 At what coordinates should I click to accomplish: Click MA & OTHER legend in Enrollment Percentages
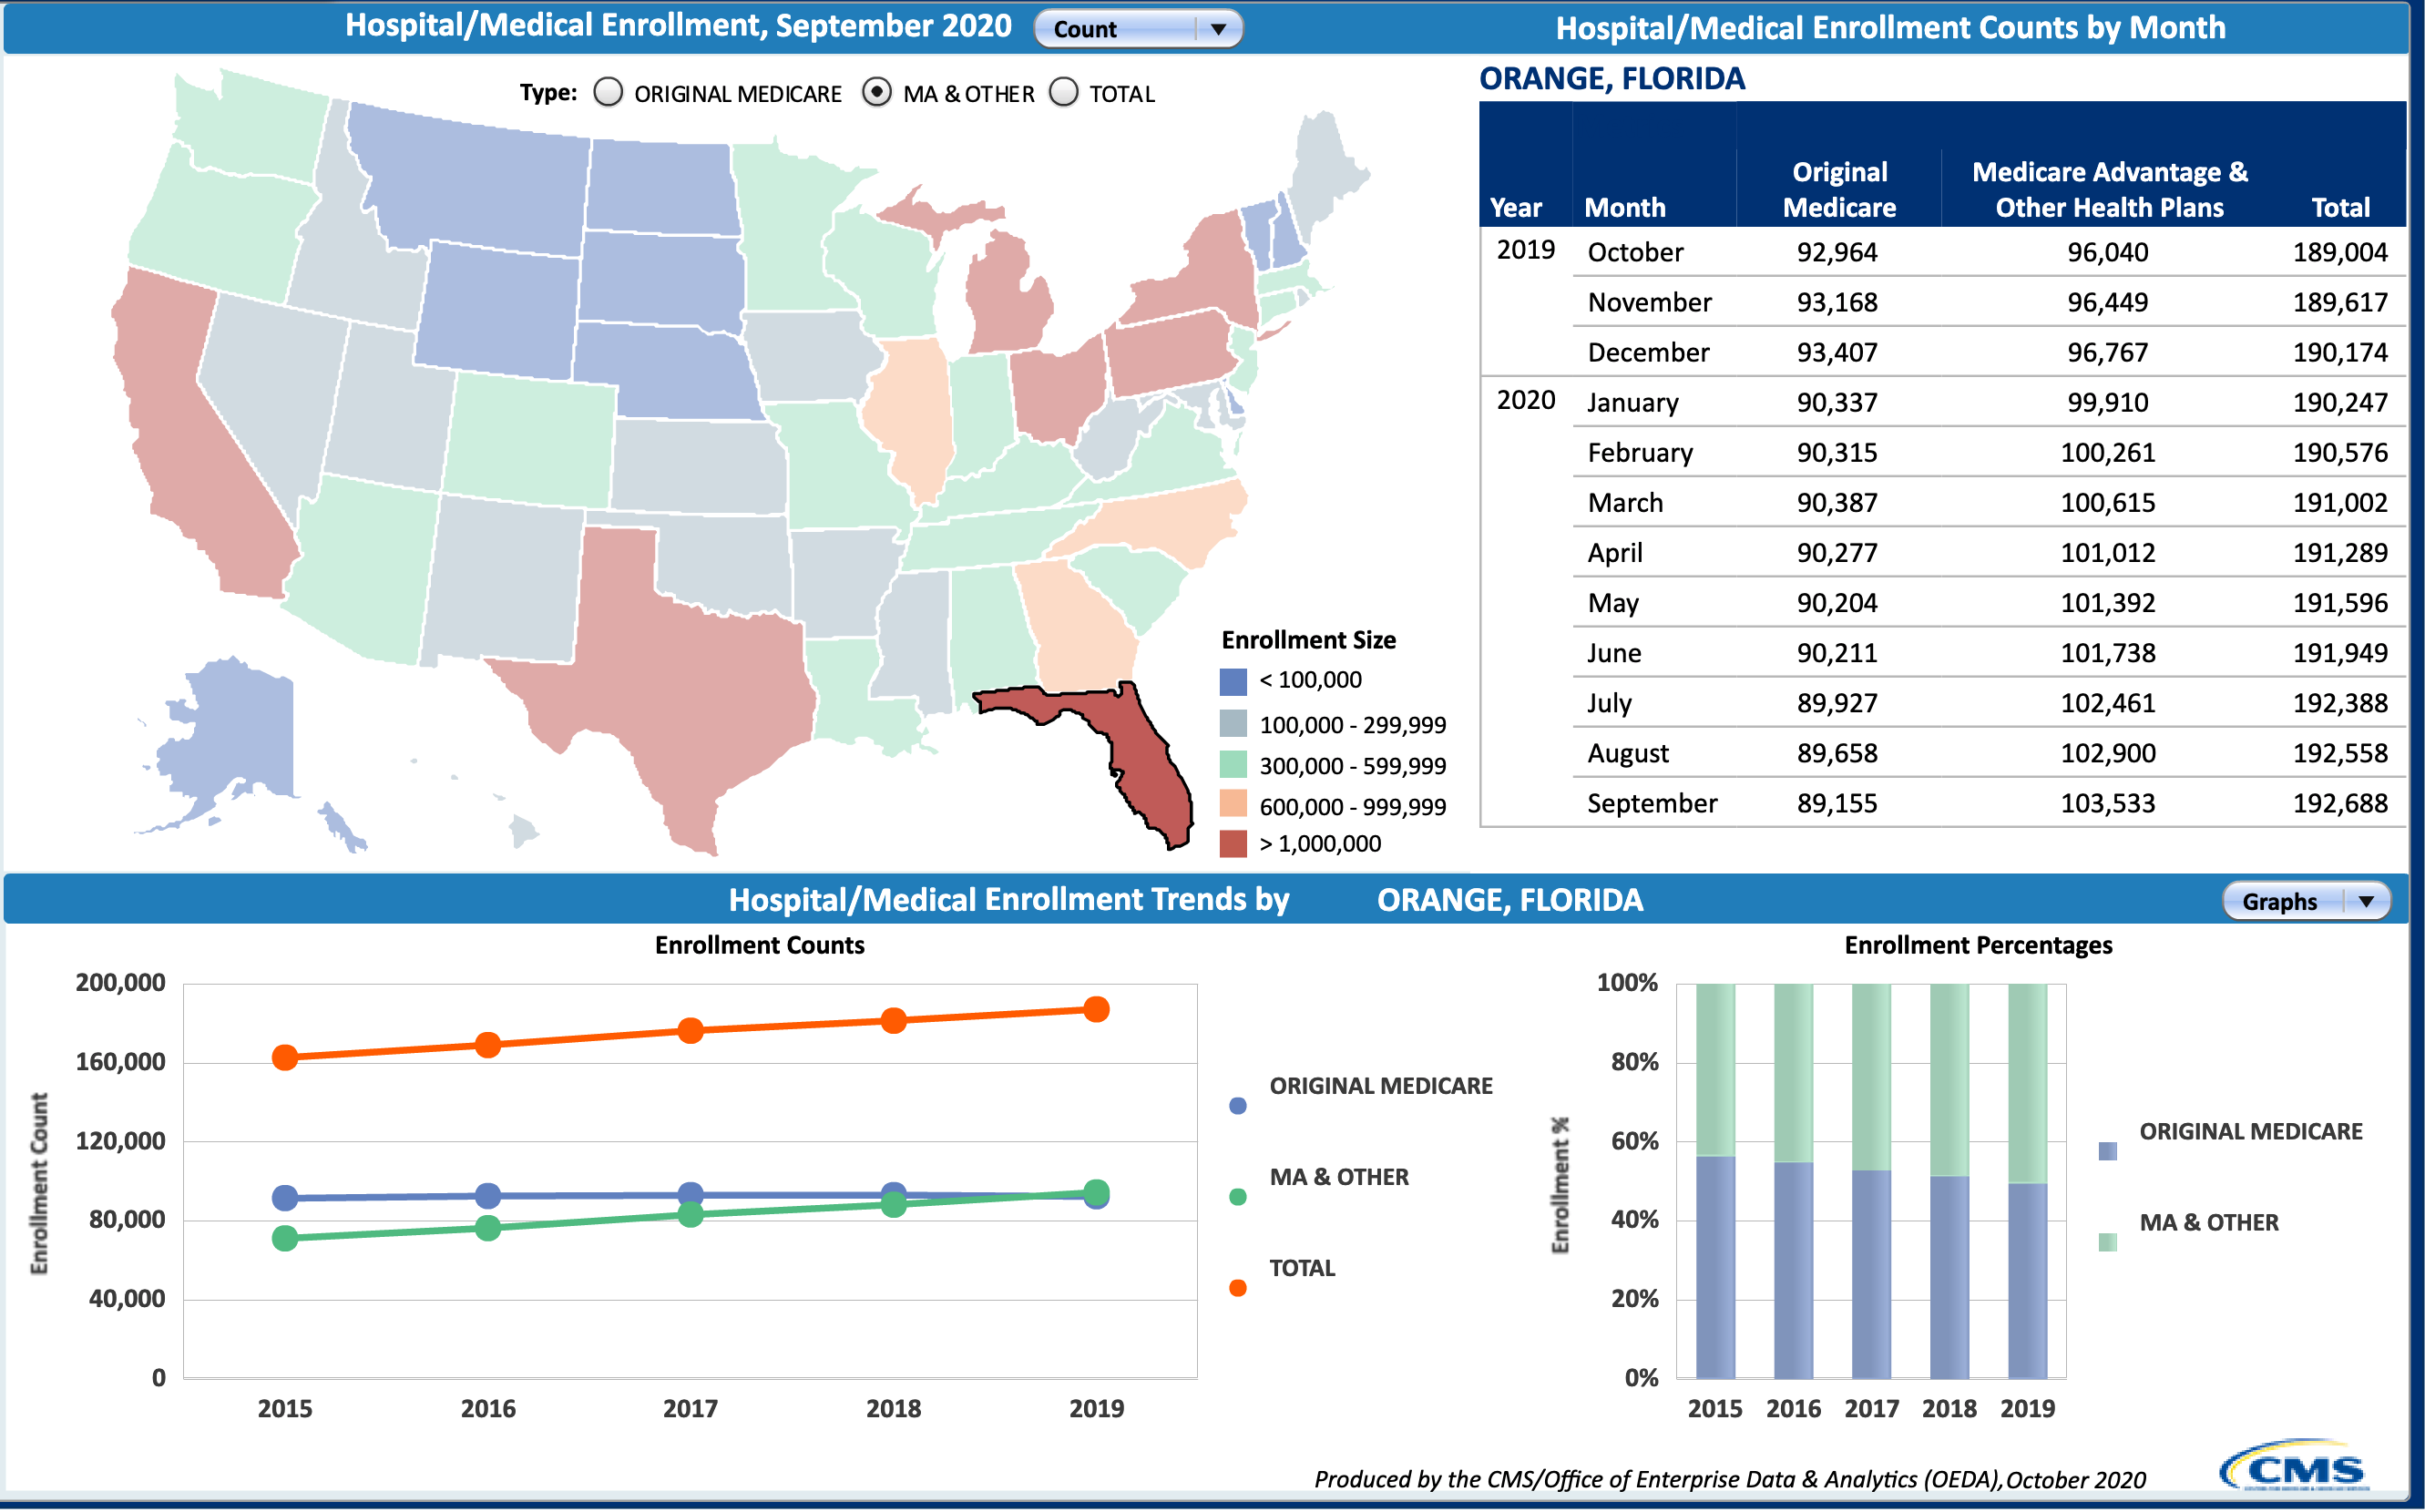[x=2208, y=1223]
